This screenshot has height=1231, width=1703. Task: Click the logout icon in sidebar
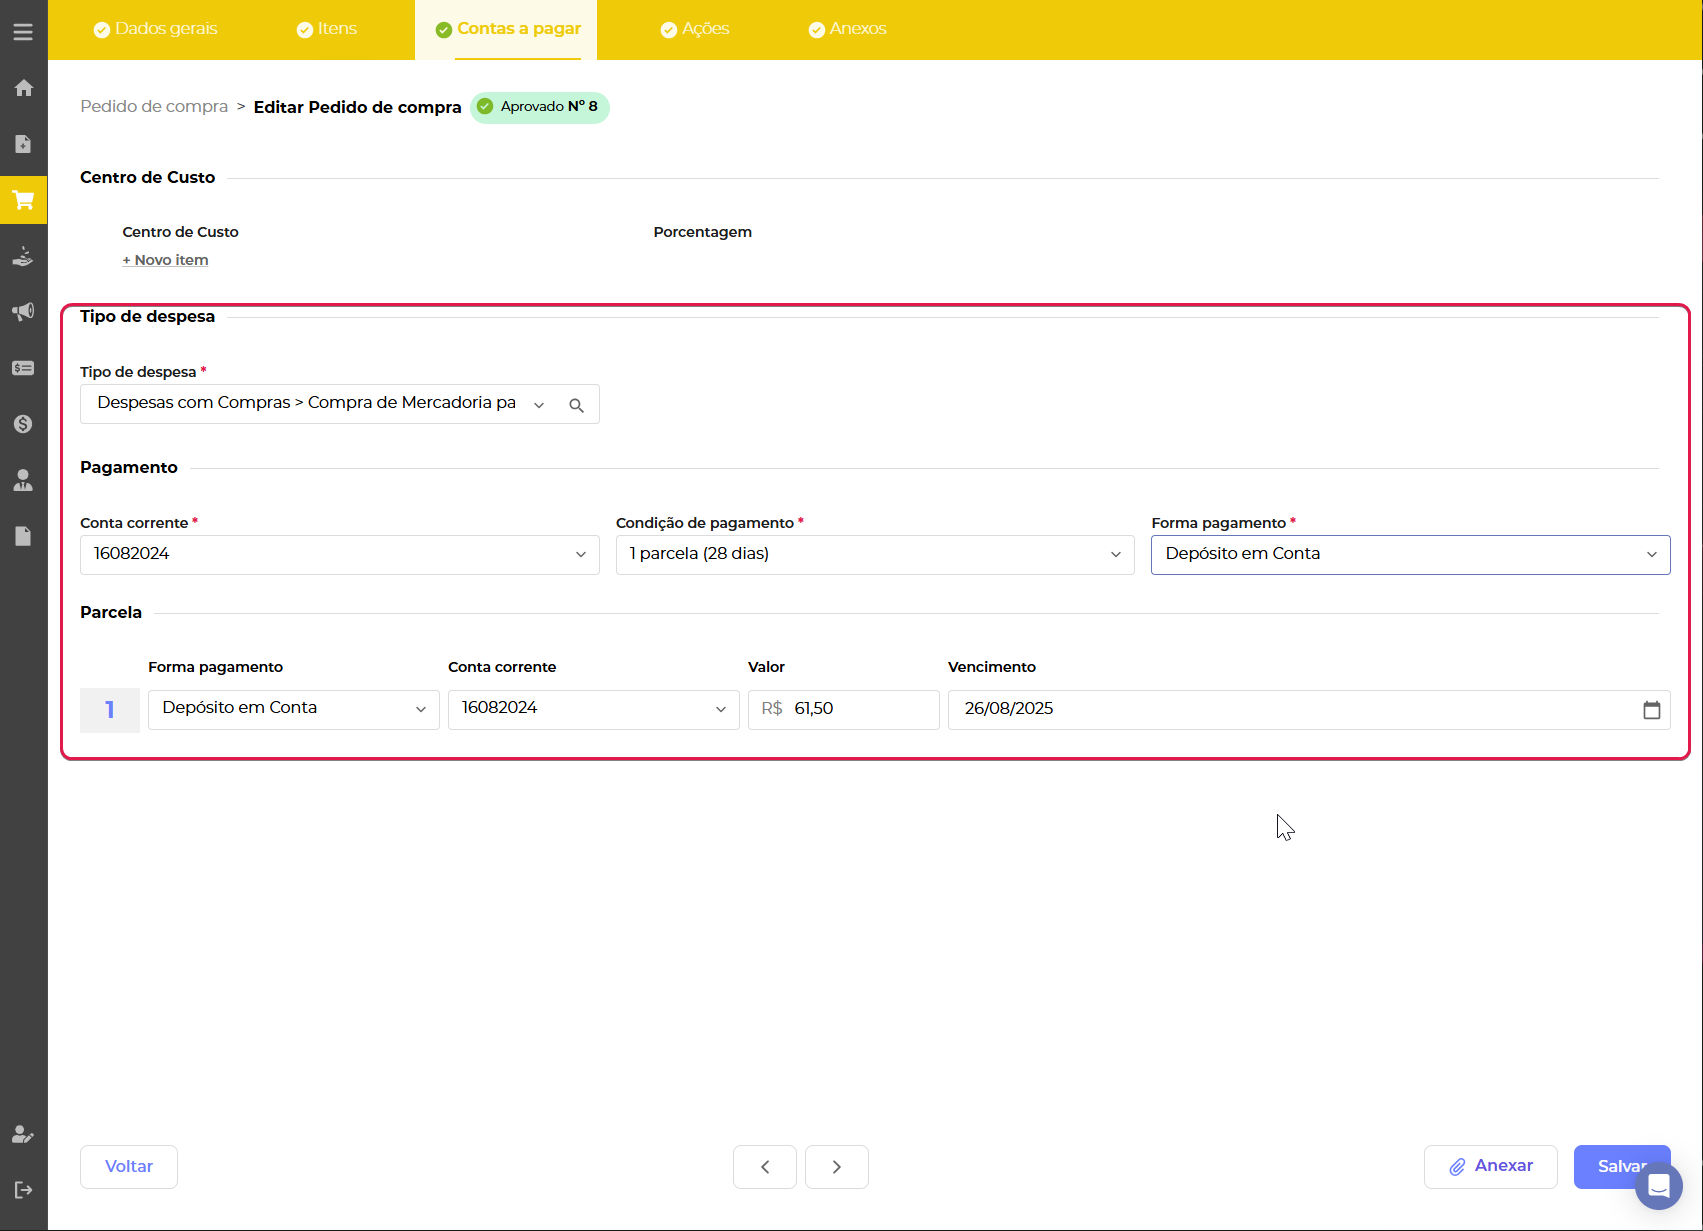pos(23,1190)
